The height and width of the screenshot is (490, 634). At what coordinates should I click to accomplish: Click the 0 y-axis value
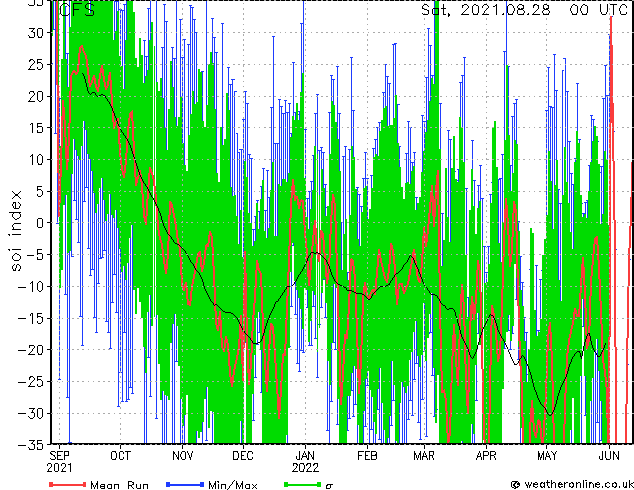click(40, 223)
